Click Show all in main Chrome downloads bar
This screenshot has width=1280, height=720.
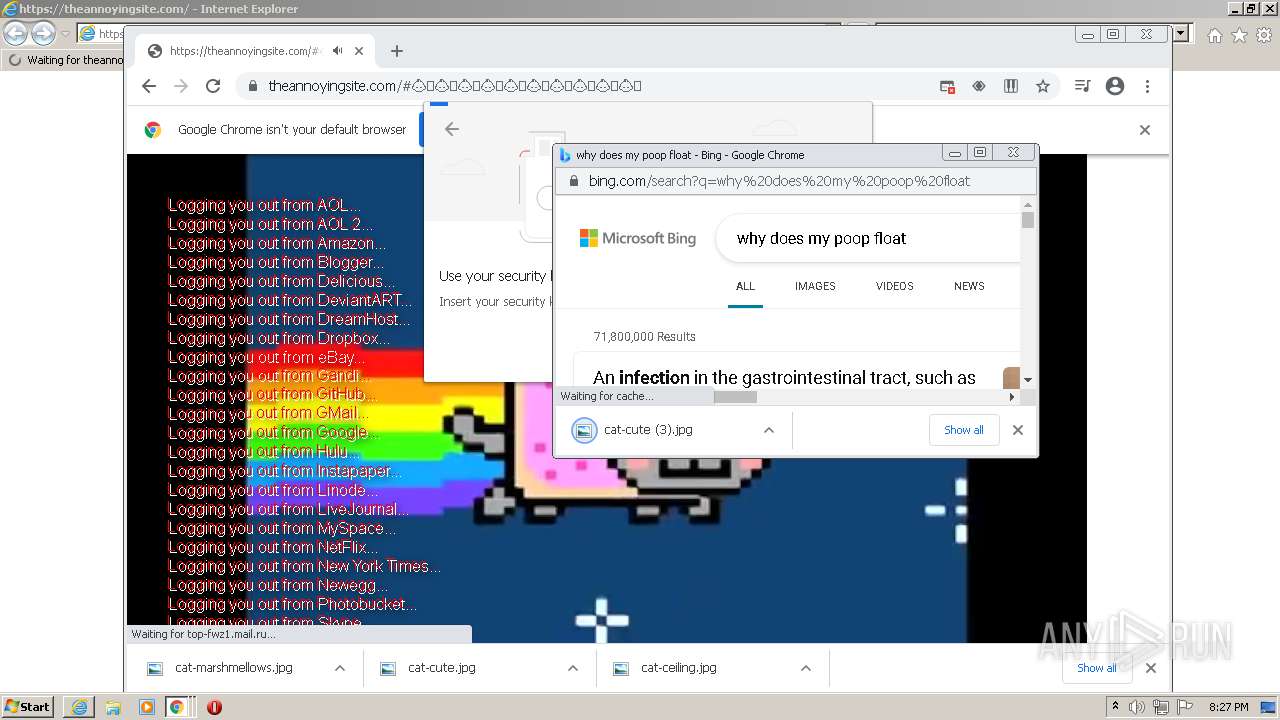point(1096,668)
